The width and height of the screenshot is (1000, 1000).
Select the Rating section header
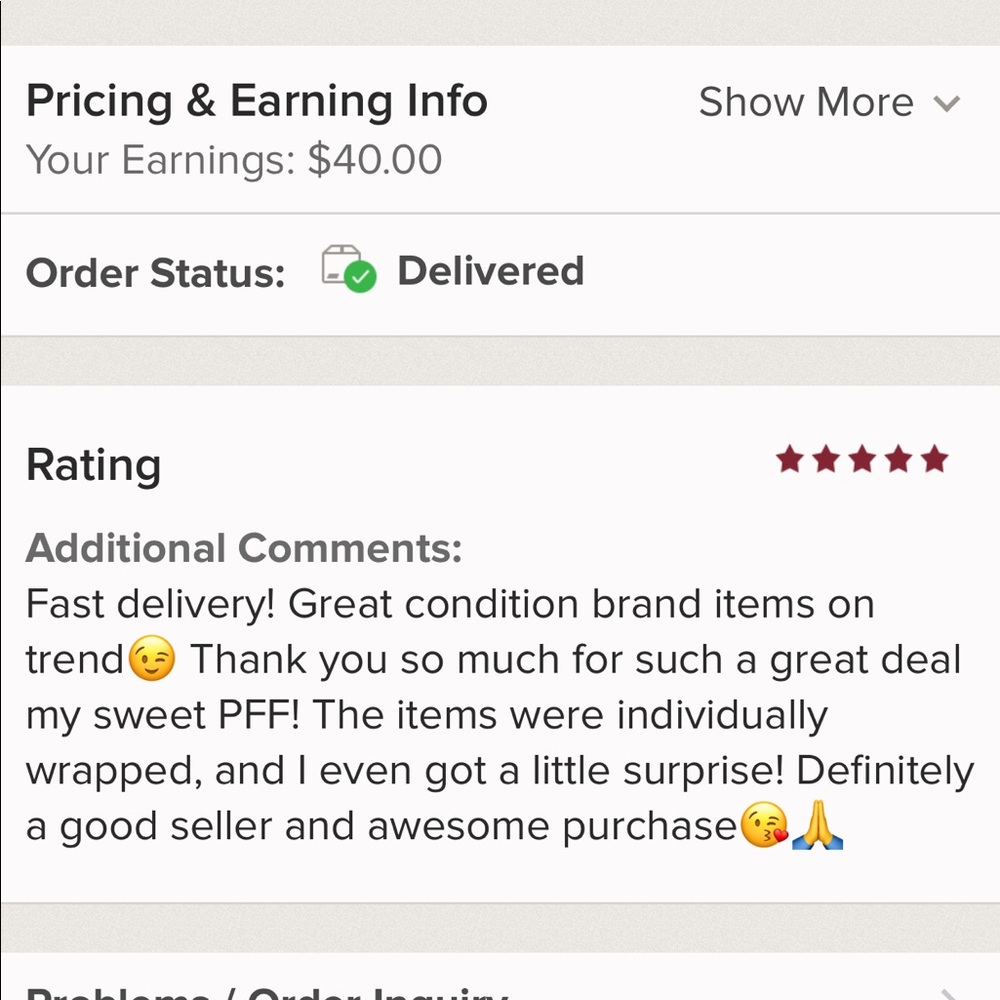point(94,463)
